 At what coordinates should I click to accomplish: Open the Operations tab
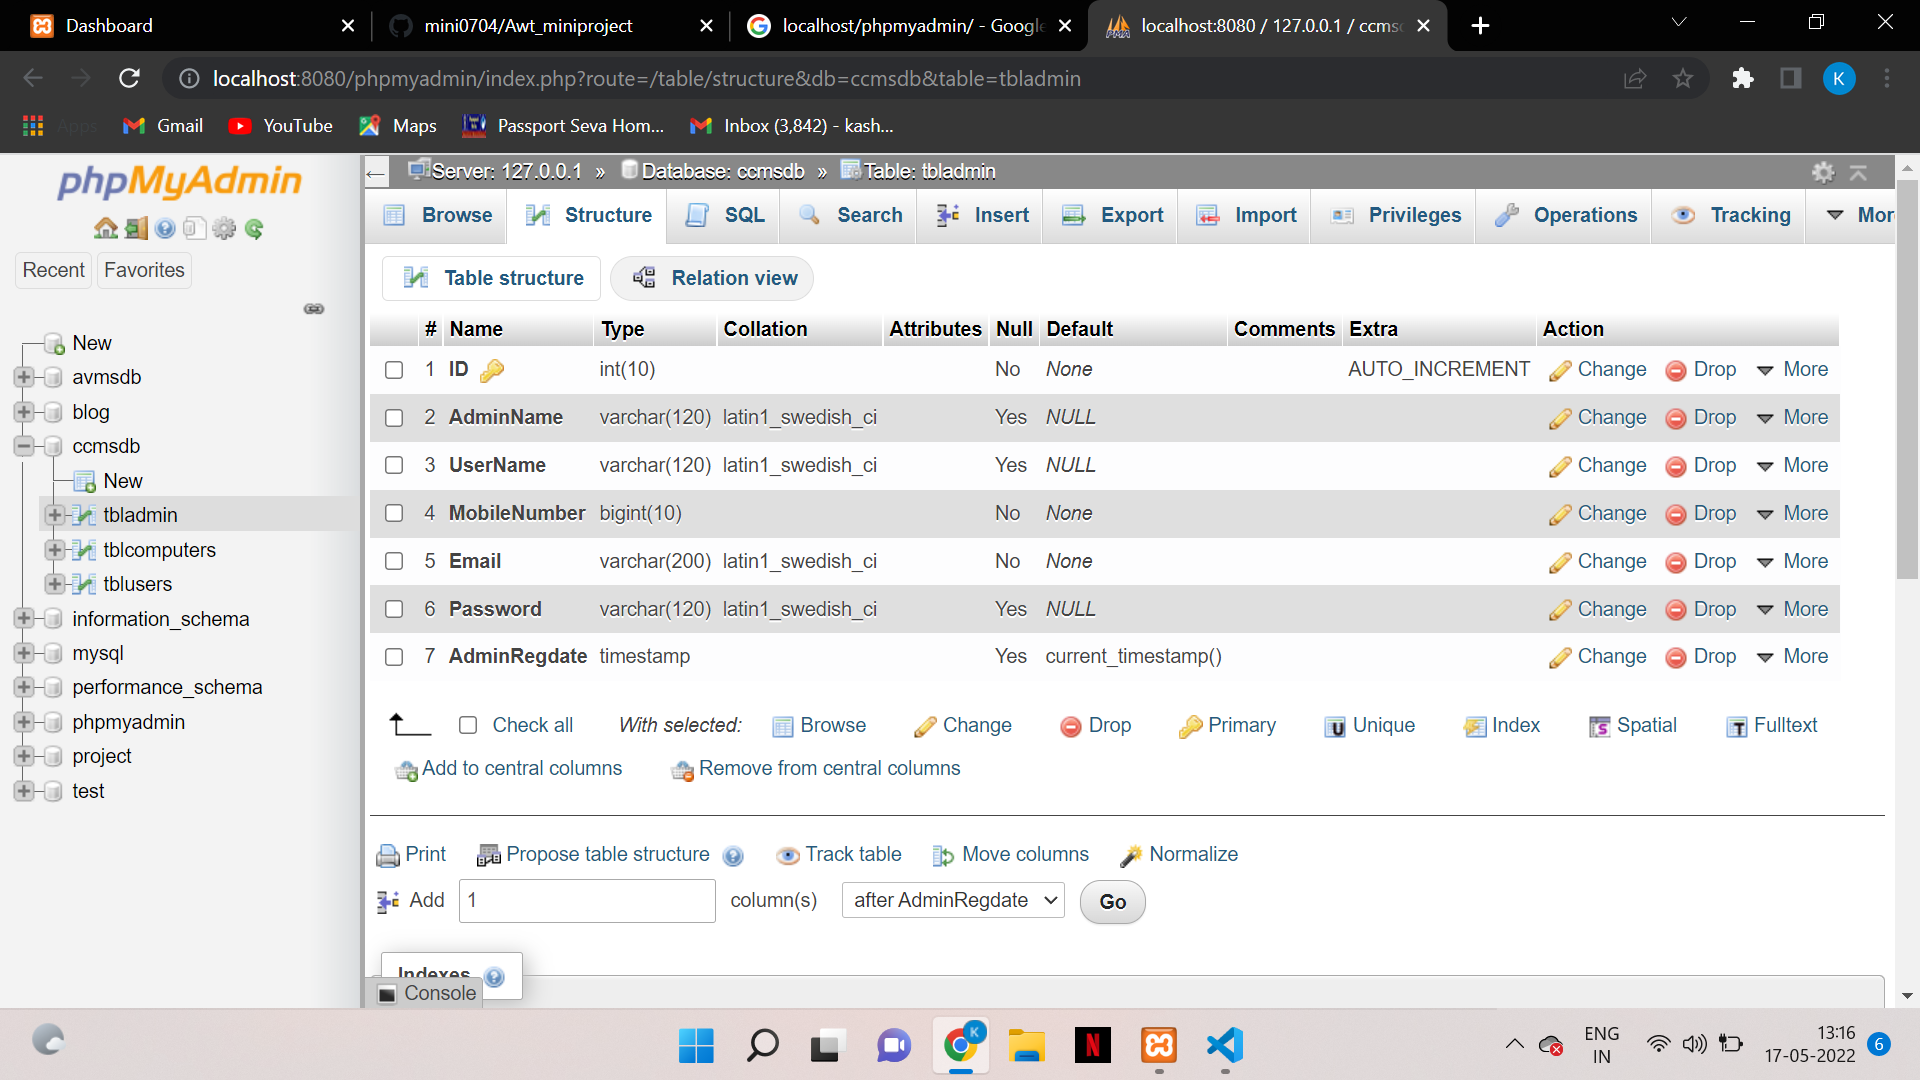point(1565,215)
